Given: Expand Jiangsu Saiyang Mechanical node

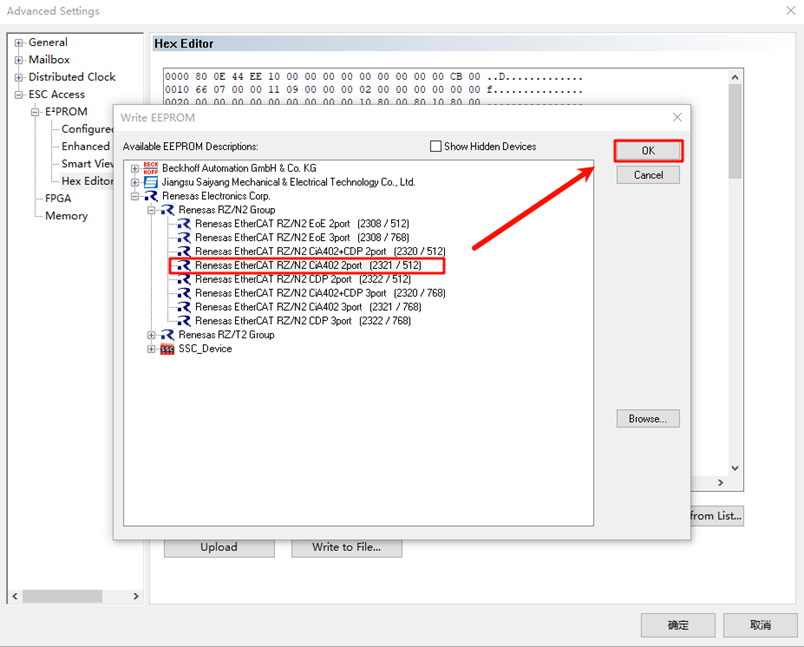Looking at the screenshot, I should coord(134,182).
